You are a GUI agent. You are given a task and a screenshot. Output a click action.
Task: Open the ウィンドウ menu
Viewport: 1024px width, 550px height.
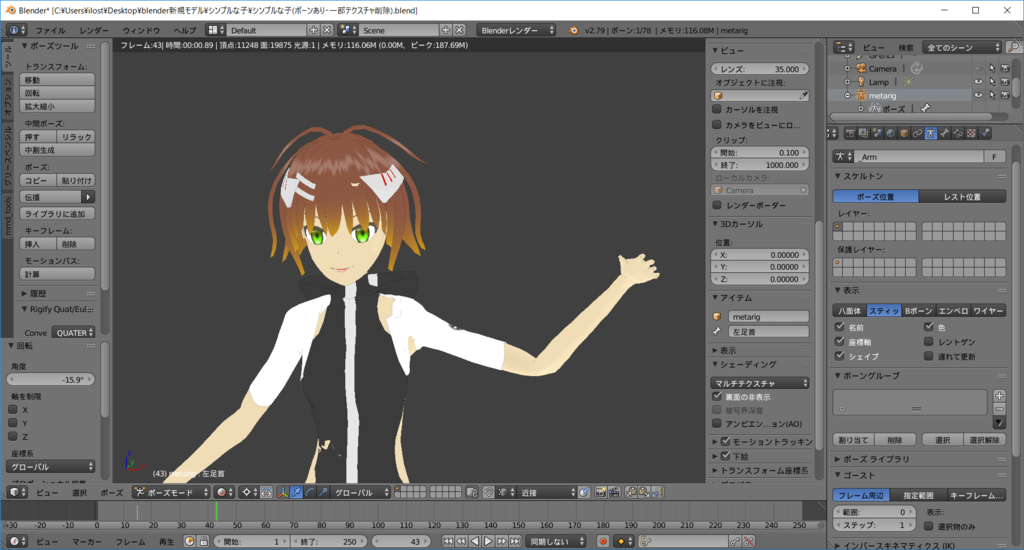pyautogui.click(x=141, y=30)
